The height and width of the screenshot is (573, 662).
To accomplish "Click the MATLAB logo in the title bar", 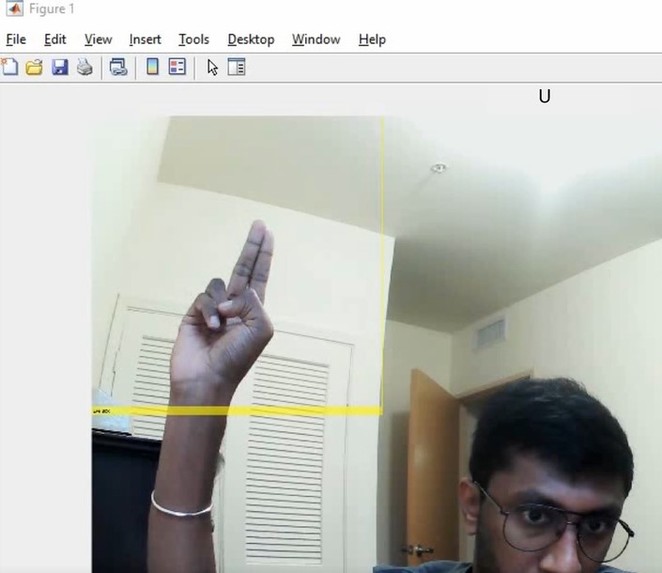I will point(14,8).
